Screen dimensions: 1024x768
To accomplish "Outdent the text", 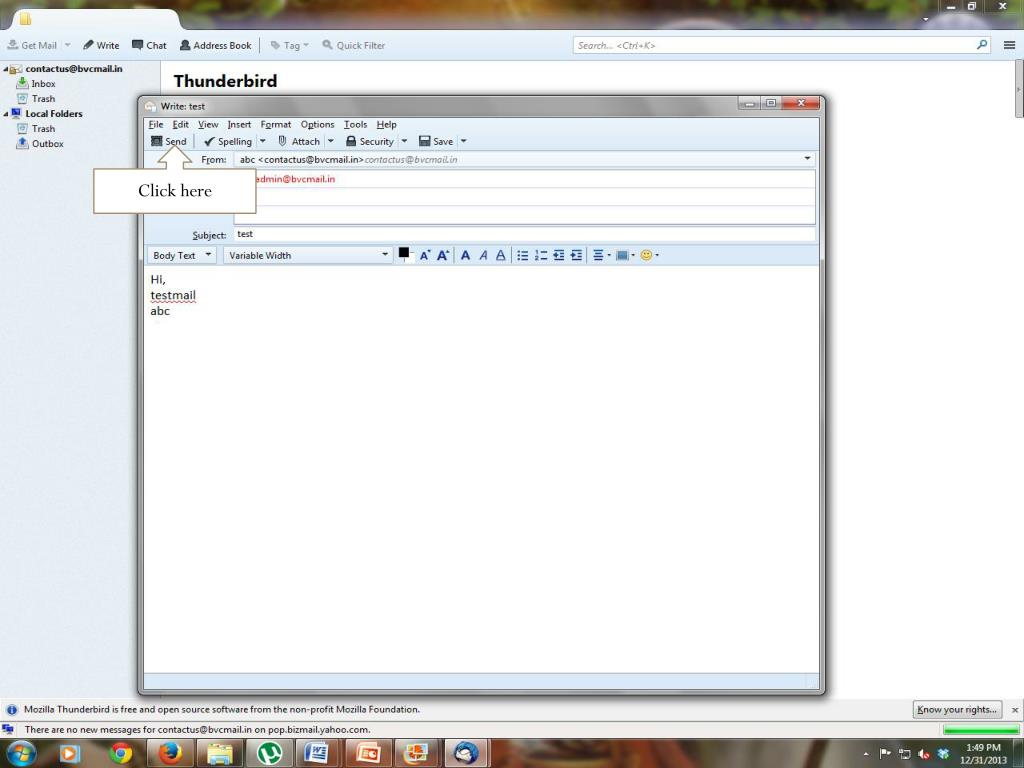I will pos(559,255).
